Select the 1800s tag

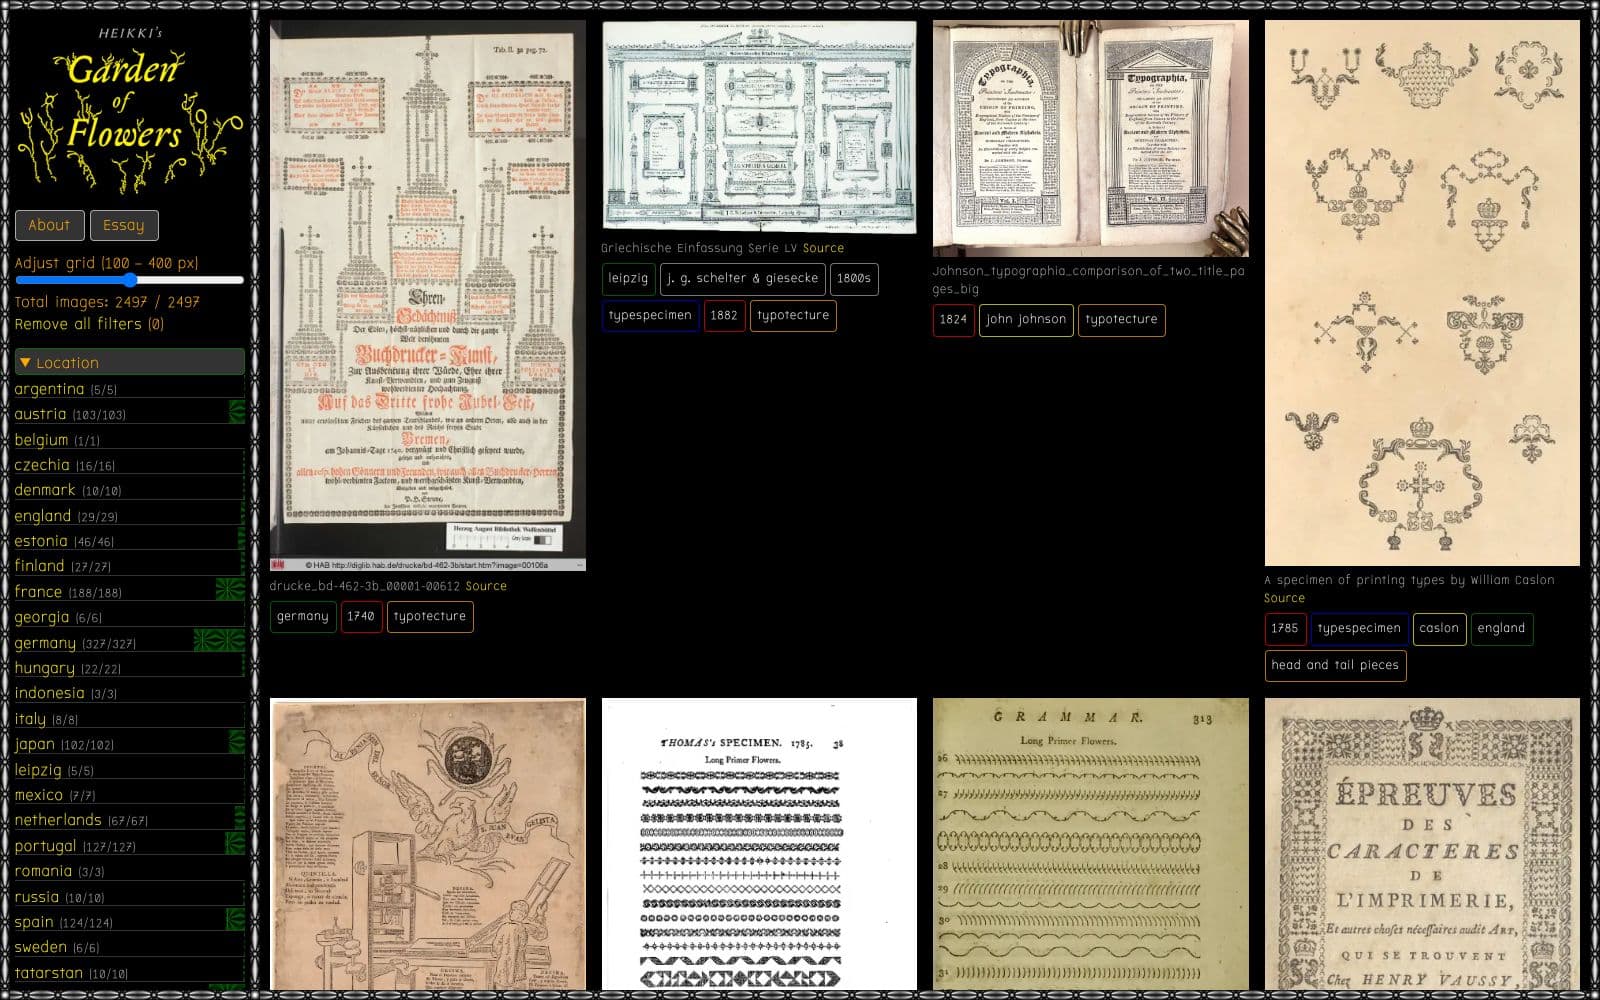pyautogui.click(x=854, y=278)
